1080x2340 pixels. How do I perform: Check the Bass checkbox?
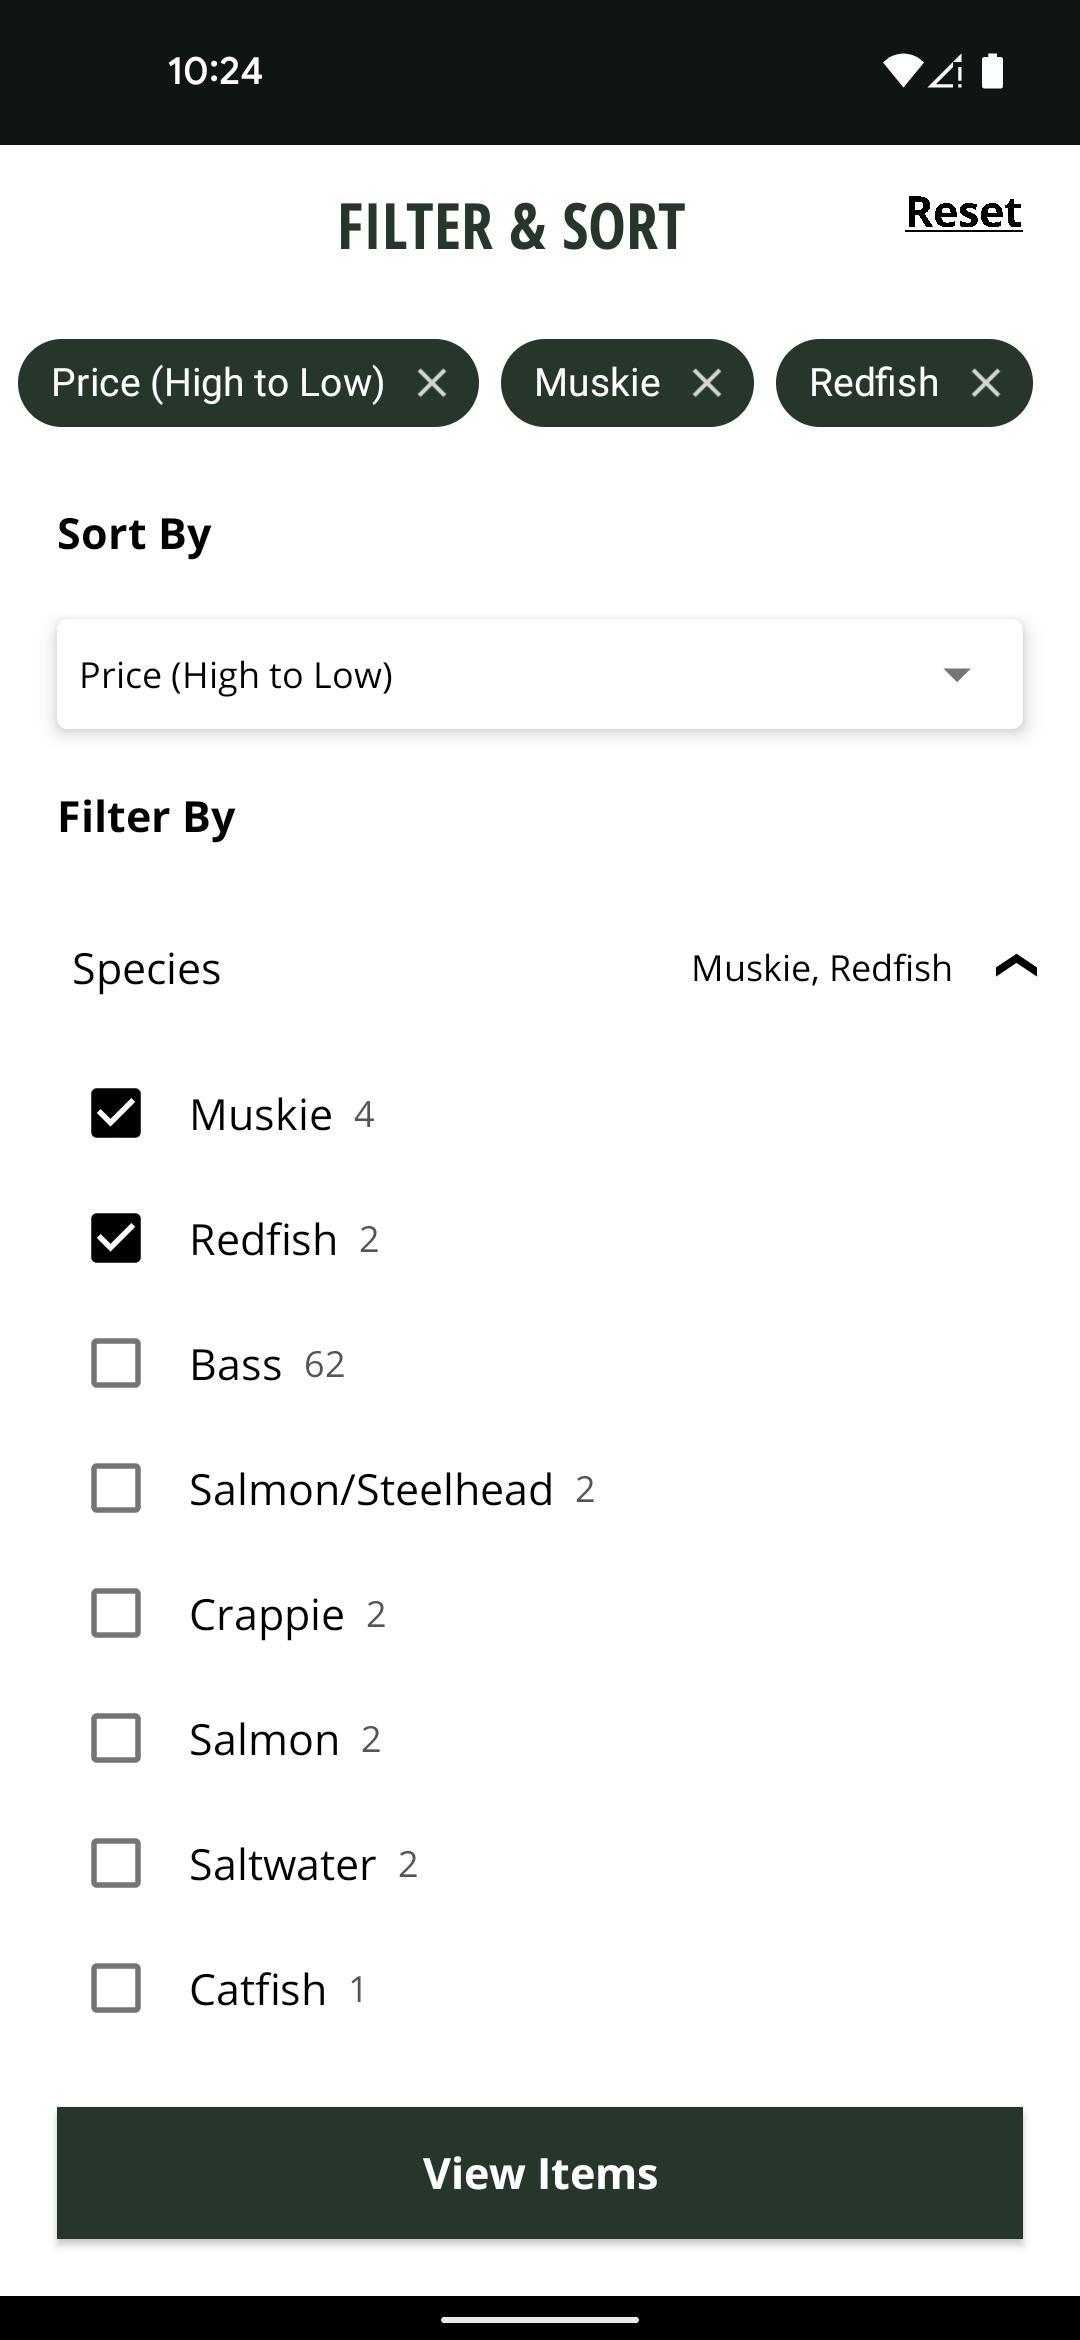click(x=116, y=1363)
